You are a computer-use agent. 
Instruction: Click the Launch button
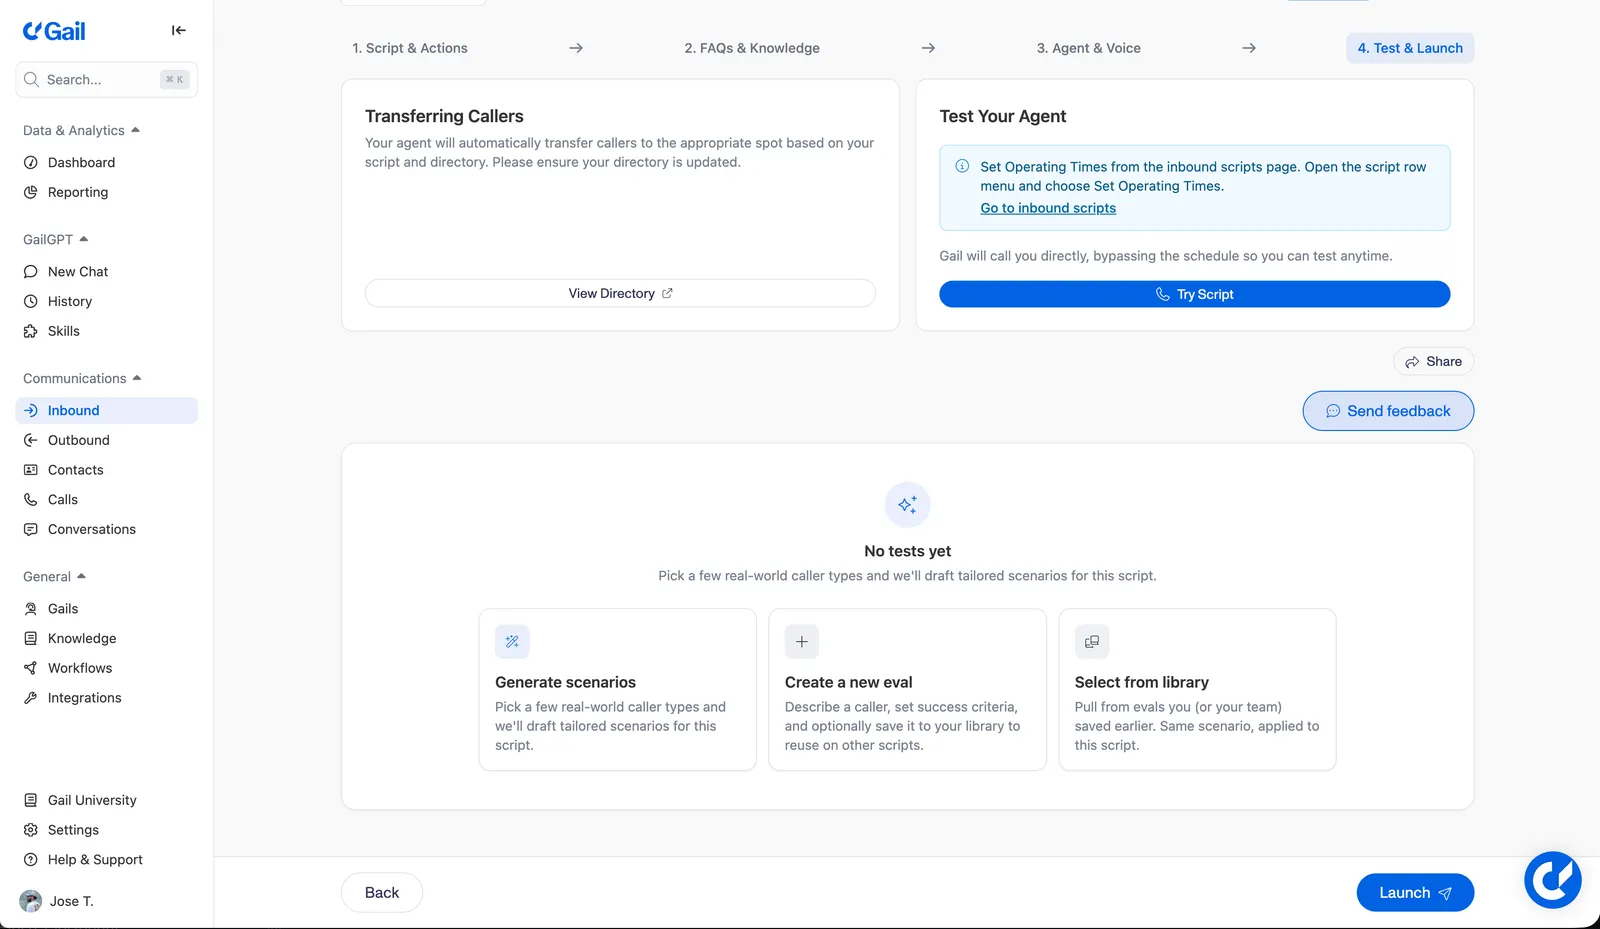(x=1415, y=893)
